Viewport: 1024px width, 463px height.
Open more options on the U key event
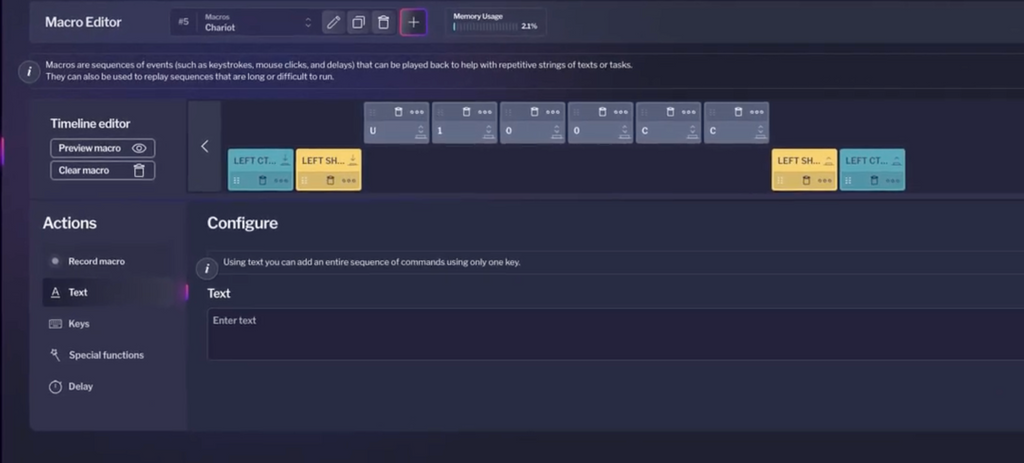click(417, 111)
